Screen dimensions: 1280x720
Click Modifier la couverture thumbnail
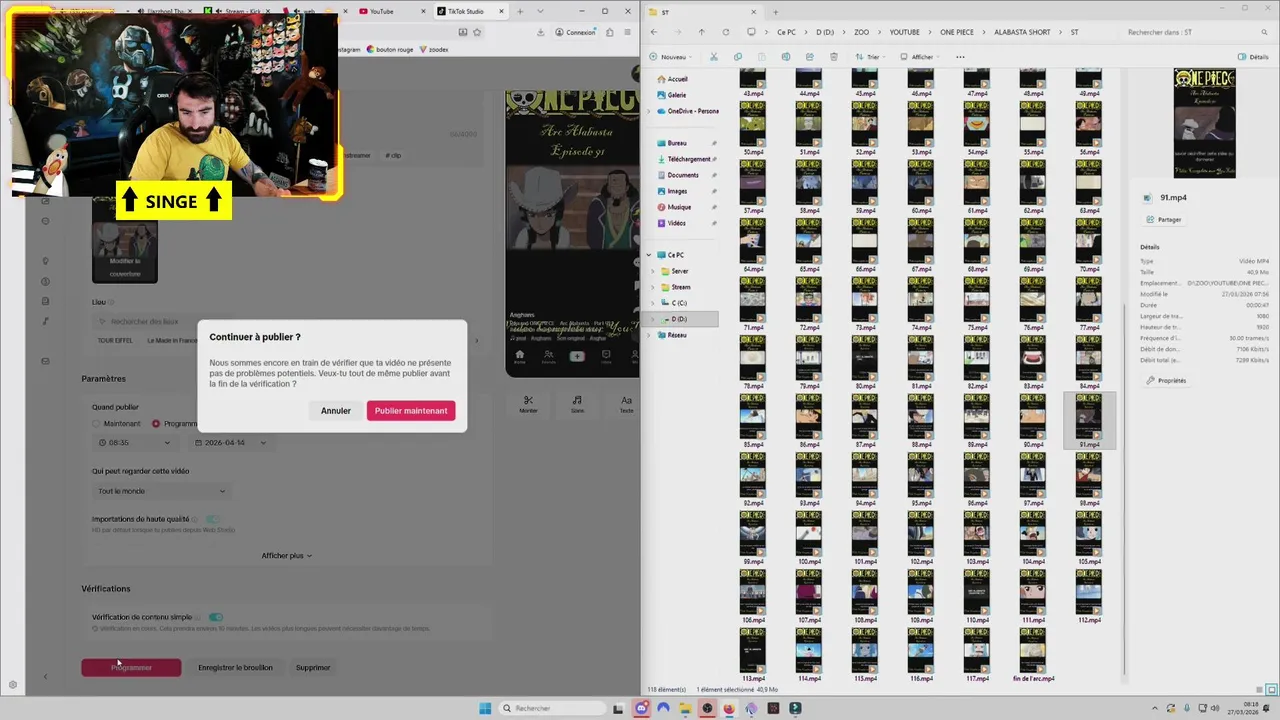pos(125,240)
